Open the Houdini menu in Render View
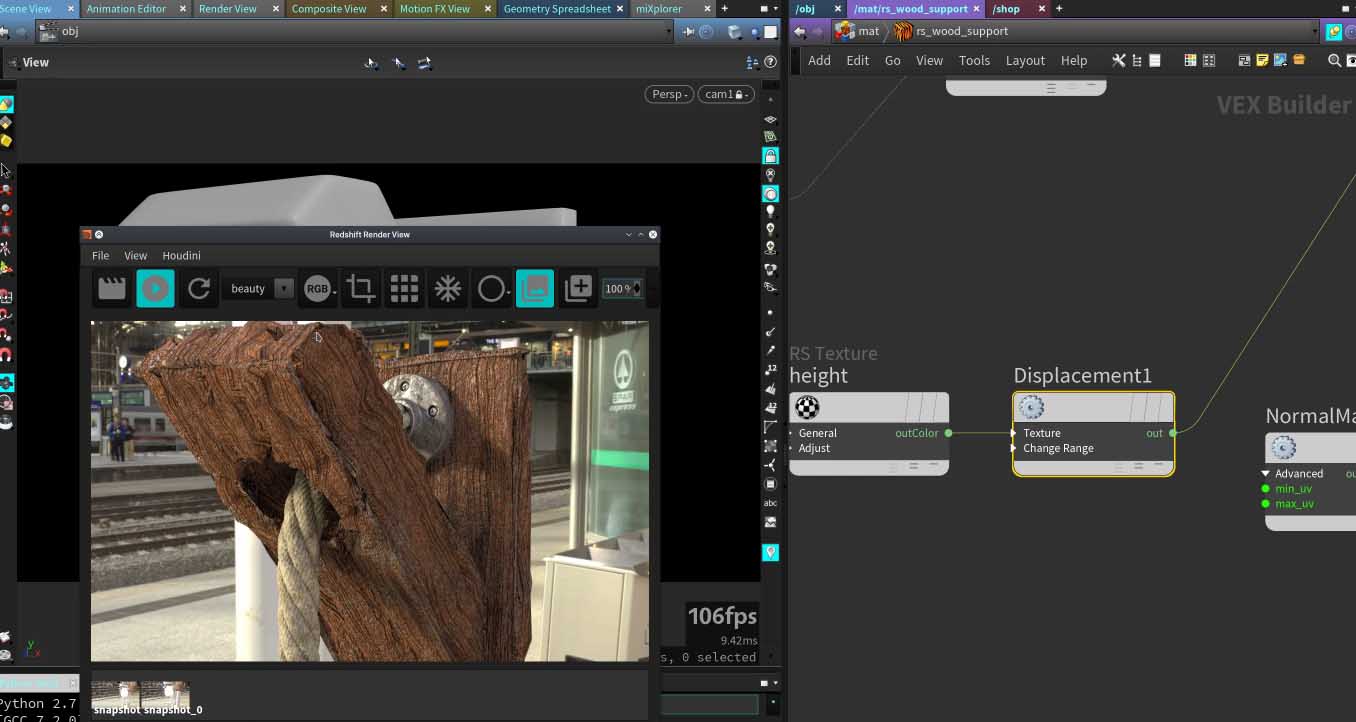This screenshot has width=1356, height=722. coord(181,256)
